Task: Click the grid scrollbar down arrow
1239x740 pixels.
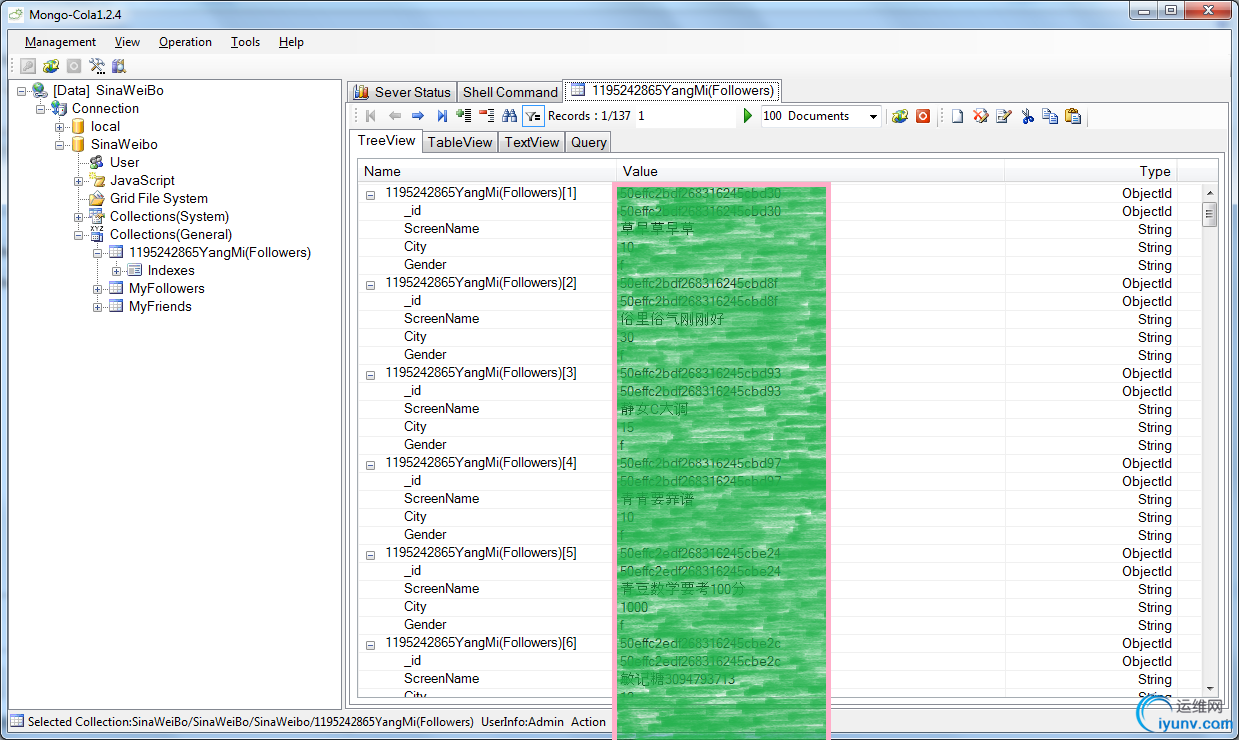Action: pyautogui.click(x=1209, y=688)
